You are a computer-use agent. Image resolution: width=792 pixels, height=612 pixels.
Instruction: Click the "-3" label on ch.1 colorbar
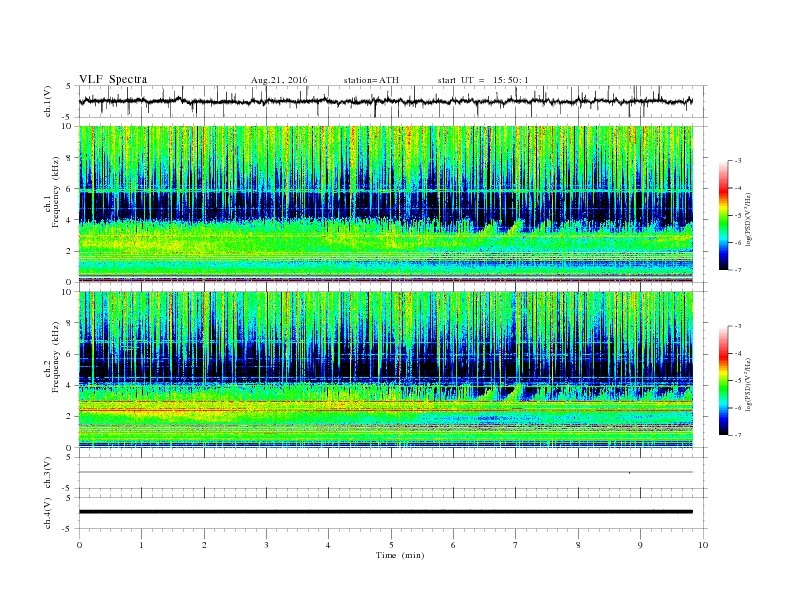point(737,161)
